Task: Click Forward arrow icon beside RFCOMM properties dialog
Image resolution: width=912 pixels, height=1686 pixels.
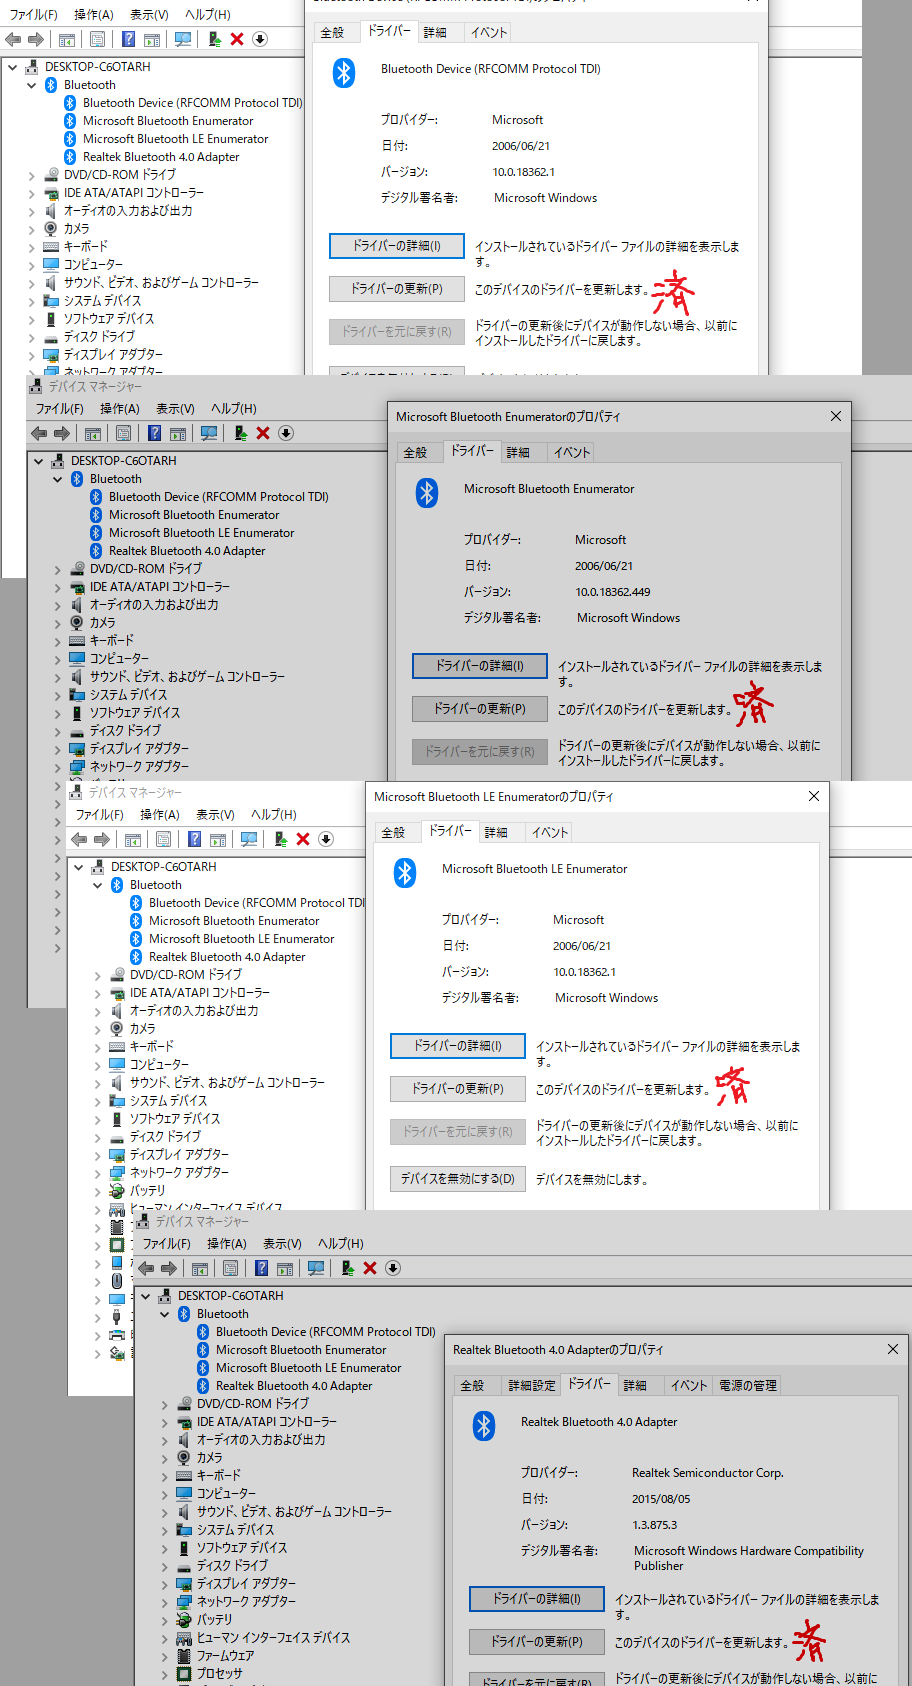Action: 36,39
